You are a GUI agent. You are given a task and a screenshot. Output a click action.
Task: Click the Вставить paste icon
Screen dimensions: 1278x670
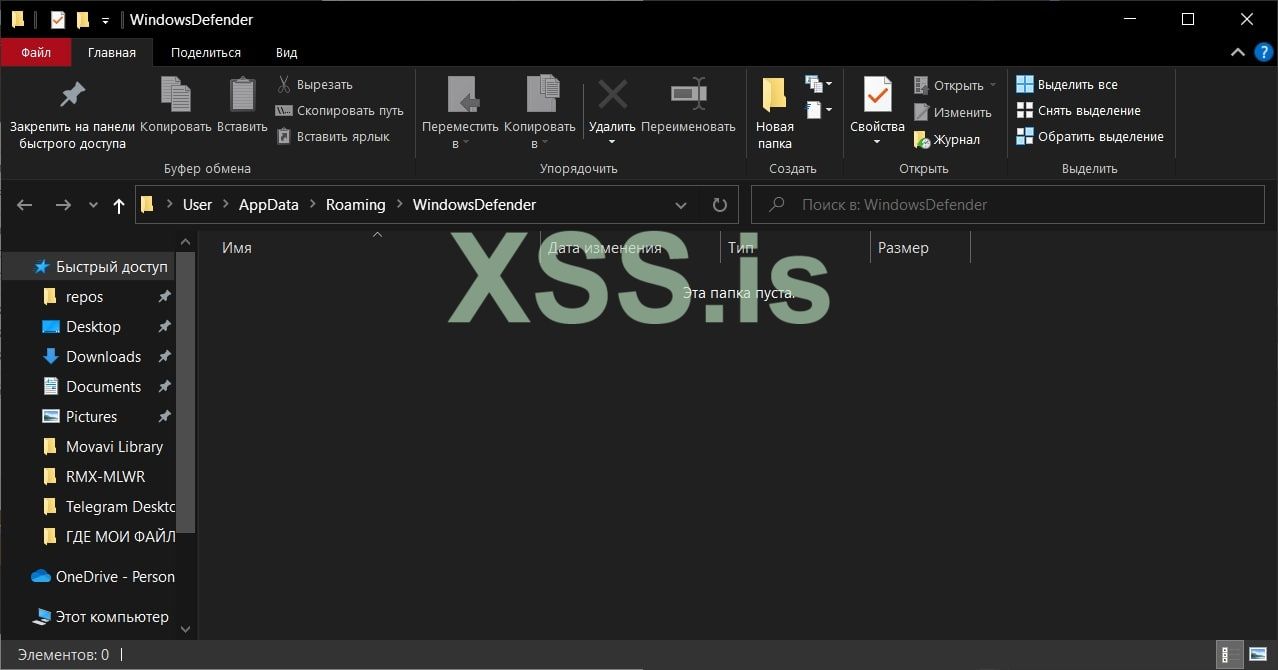point(242,104)
